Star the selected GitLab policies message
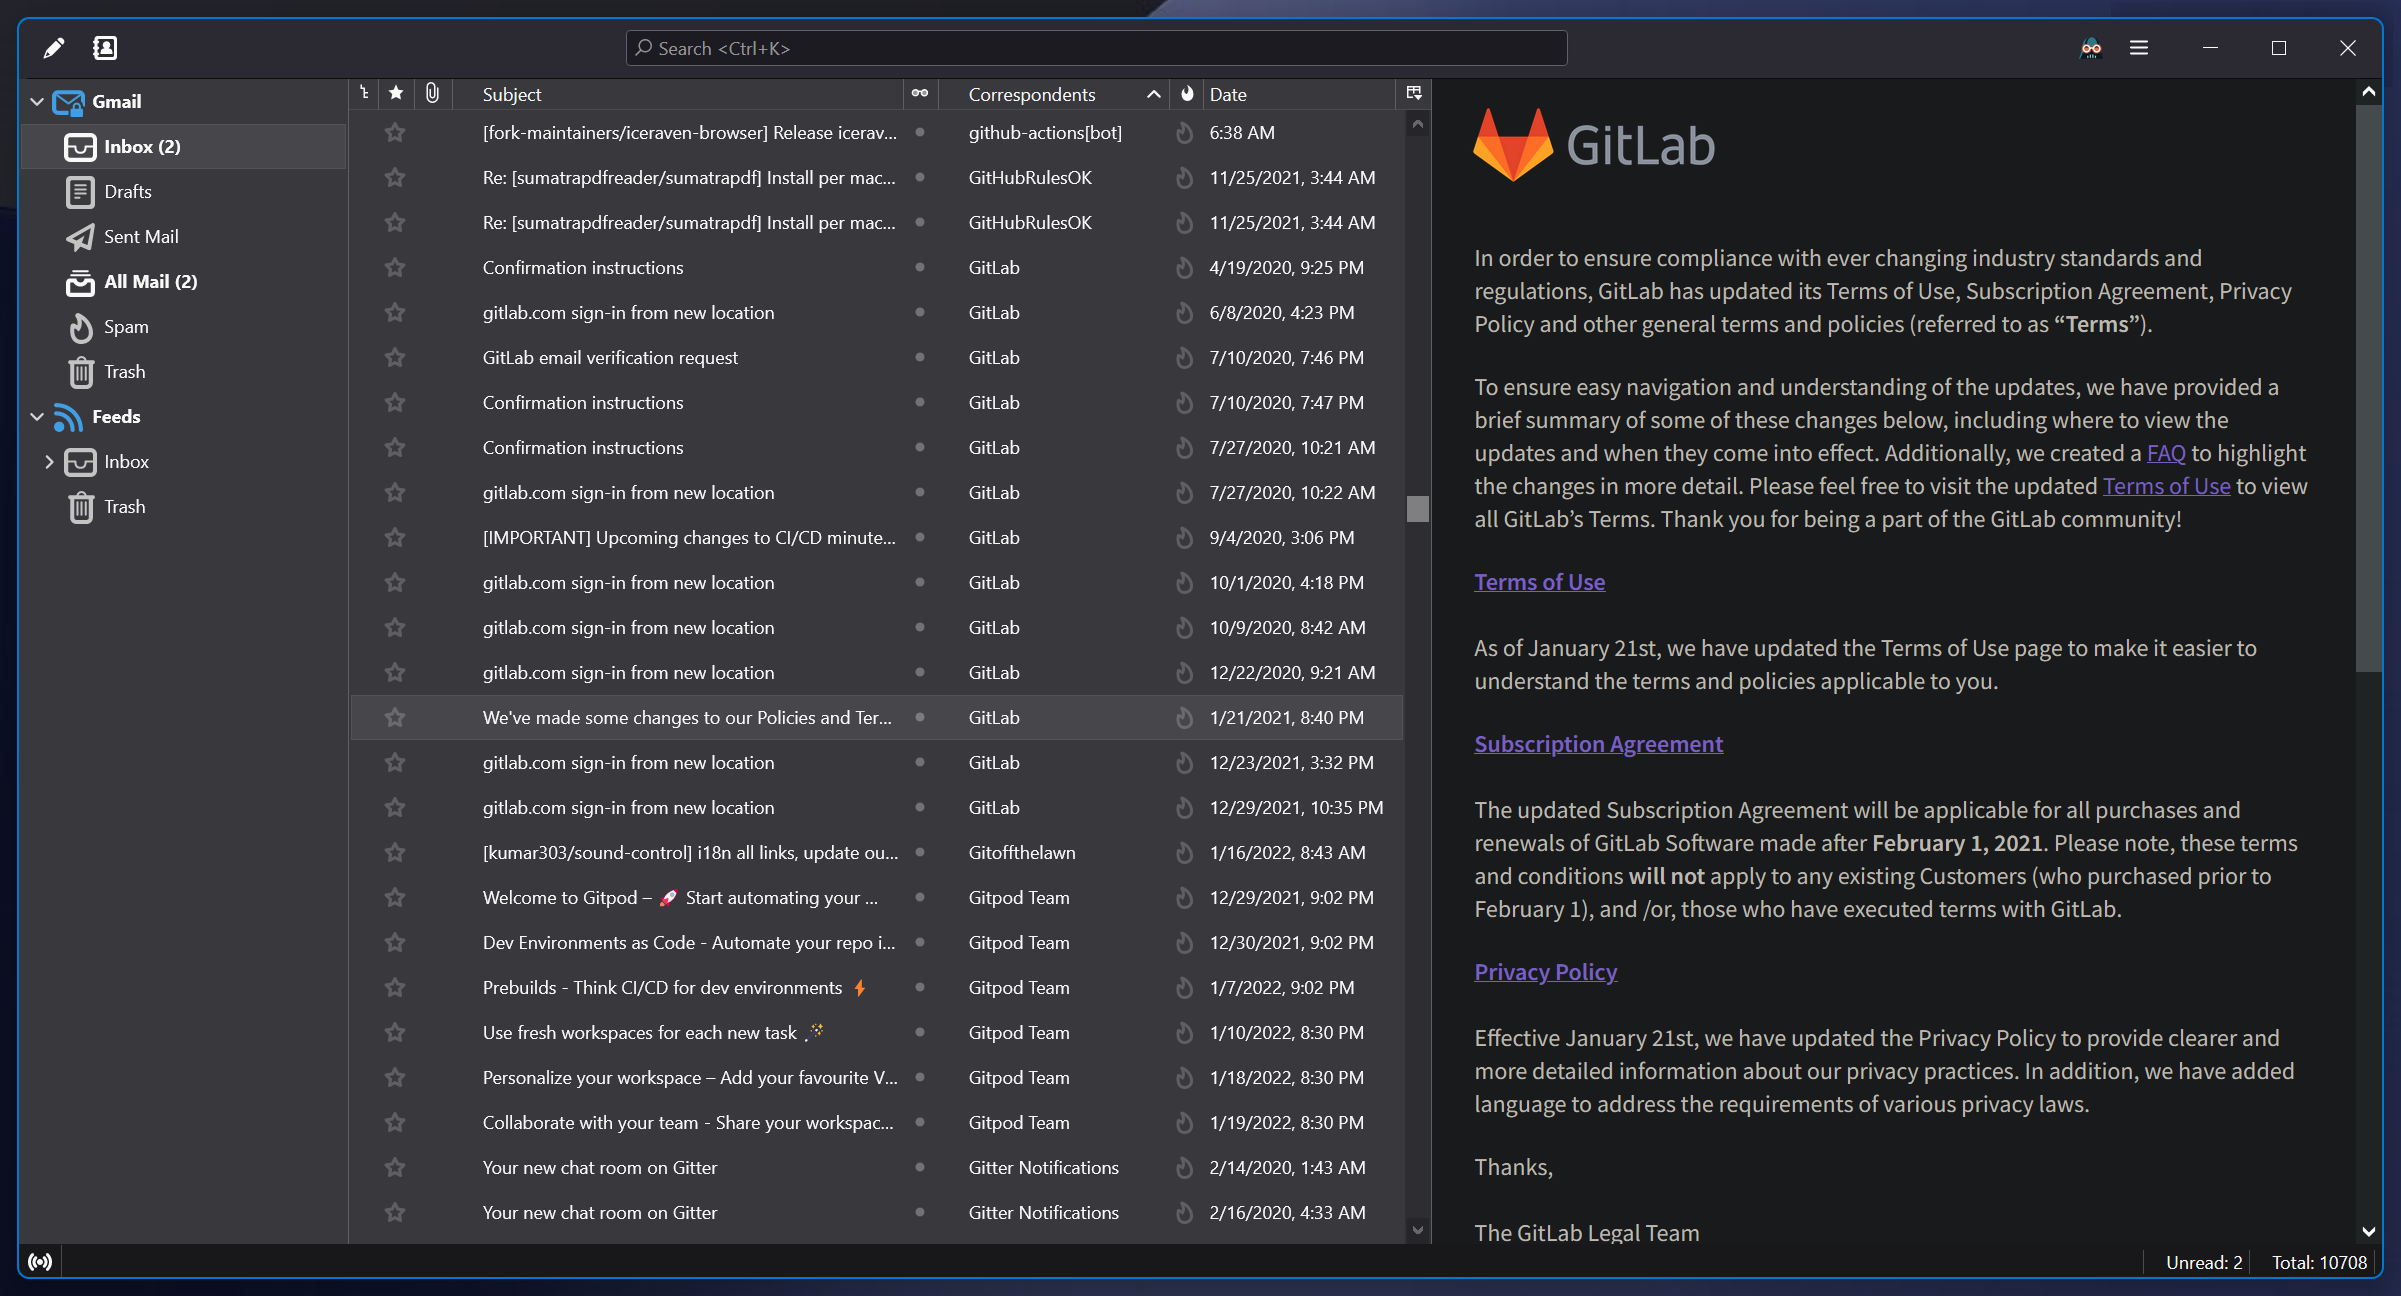 click(x=395, y=717)
